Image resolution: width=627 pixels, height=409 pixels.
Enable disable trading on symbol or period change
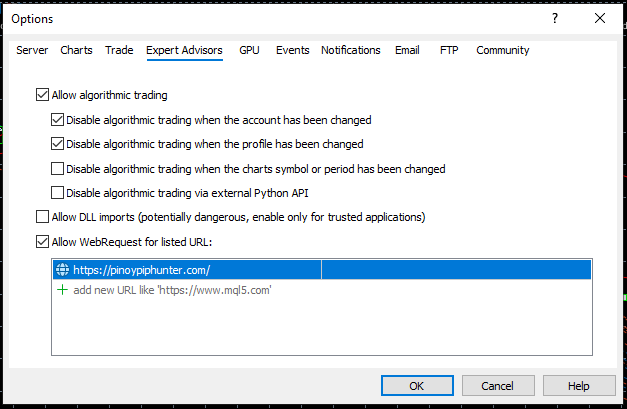click(58, 169)
